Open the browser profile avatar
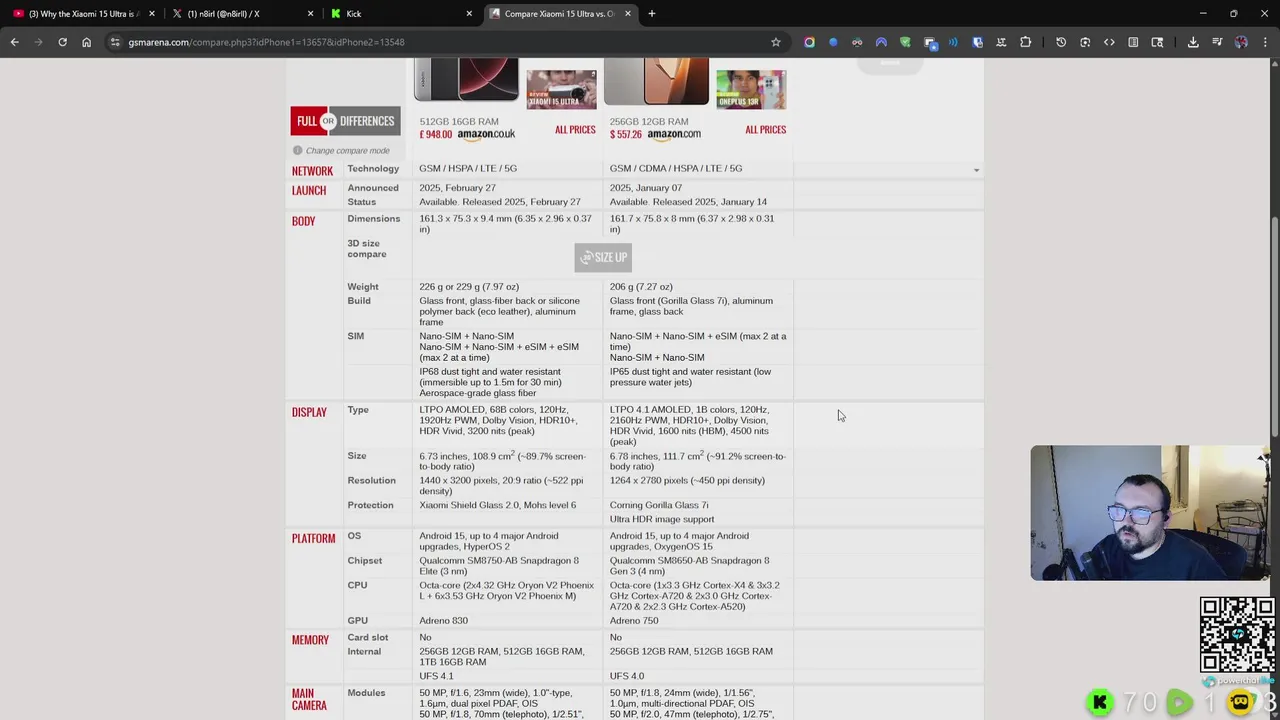The image size is (1280, 720). coord(1241,42)
